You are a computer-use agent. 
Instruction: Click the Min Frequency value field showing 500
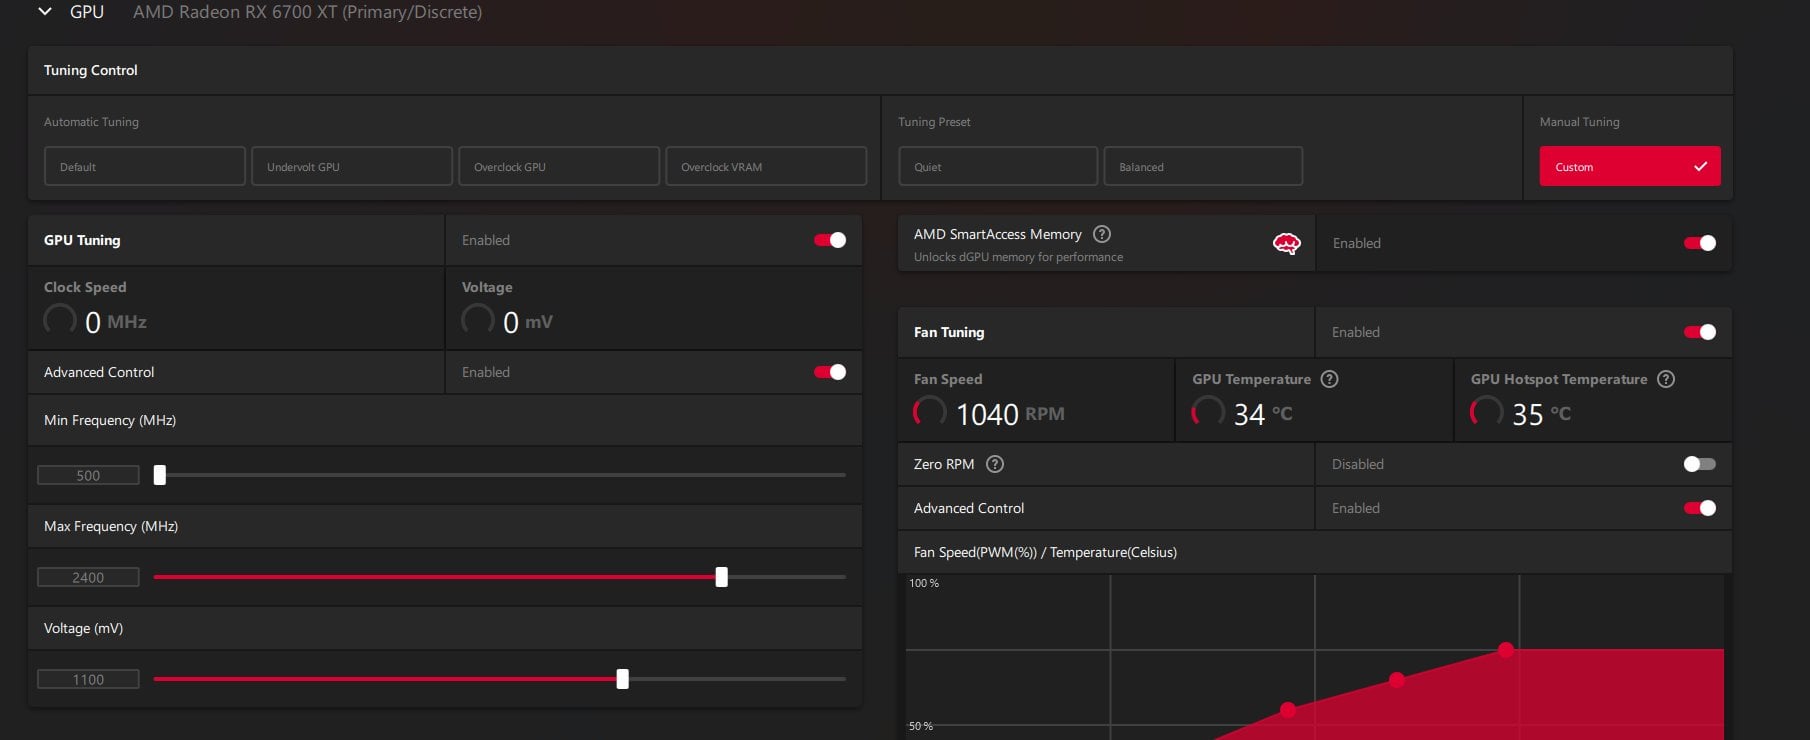88,475
